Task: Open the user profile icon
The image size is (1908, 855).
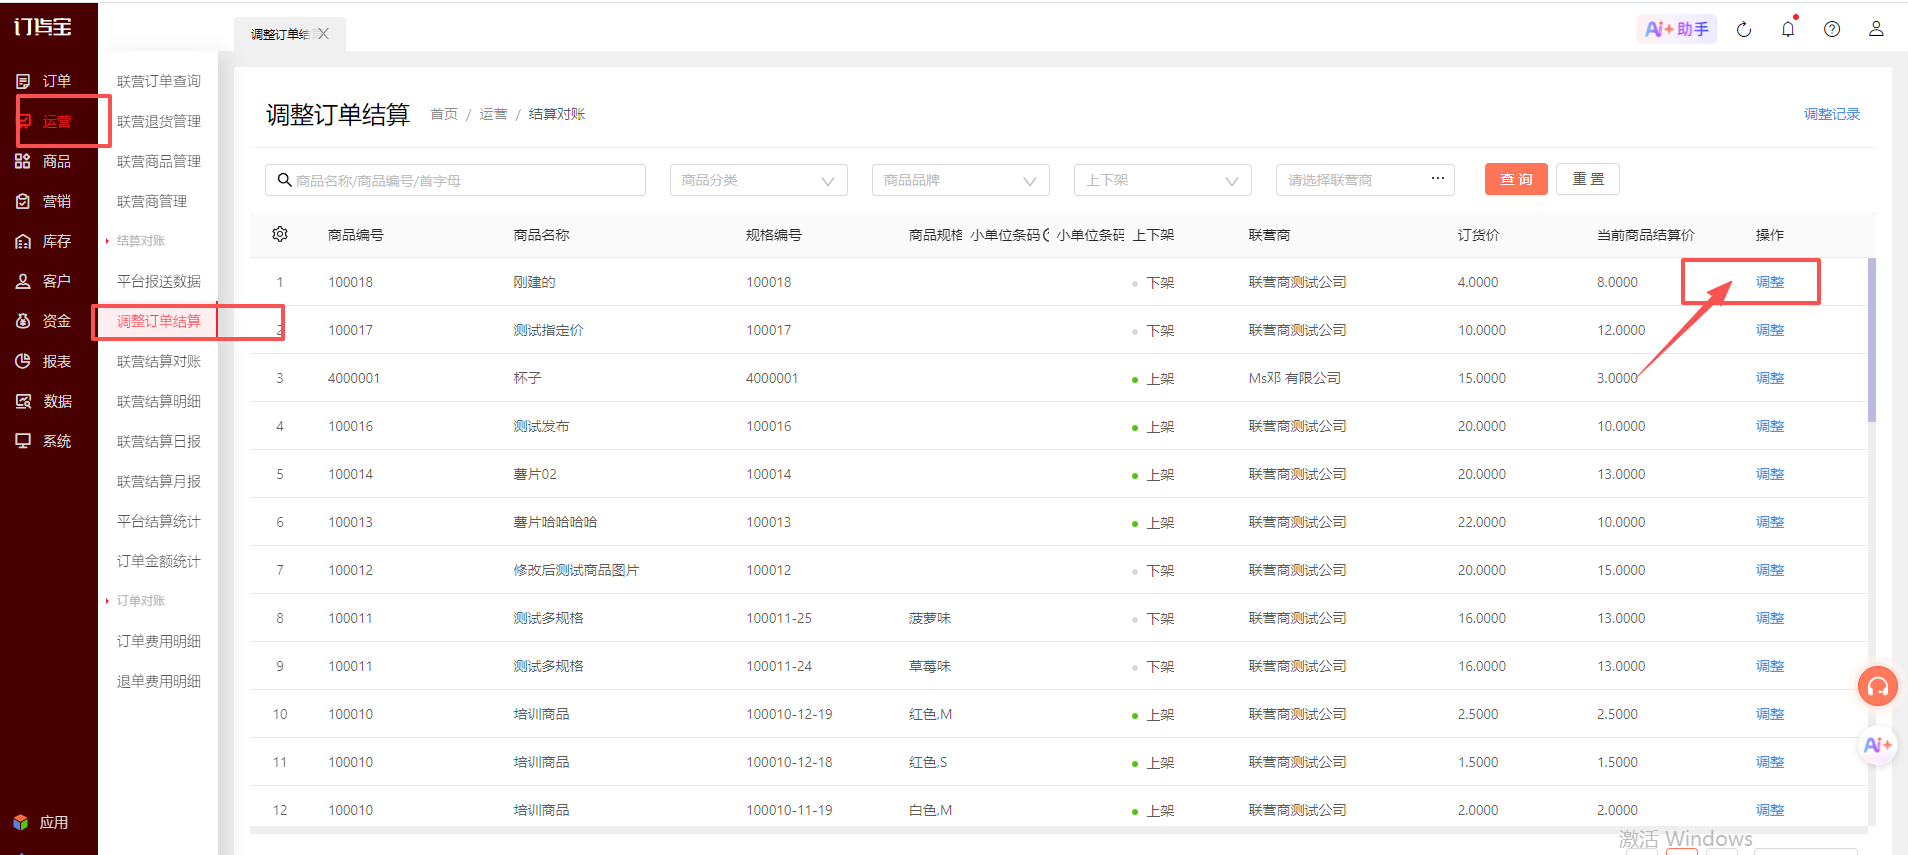Action: point(1876,29)
